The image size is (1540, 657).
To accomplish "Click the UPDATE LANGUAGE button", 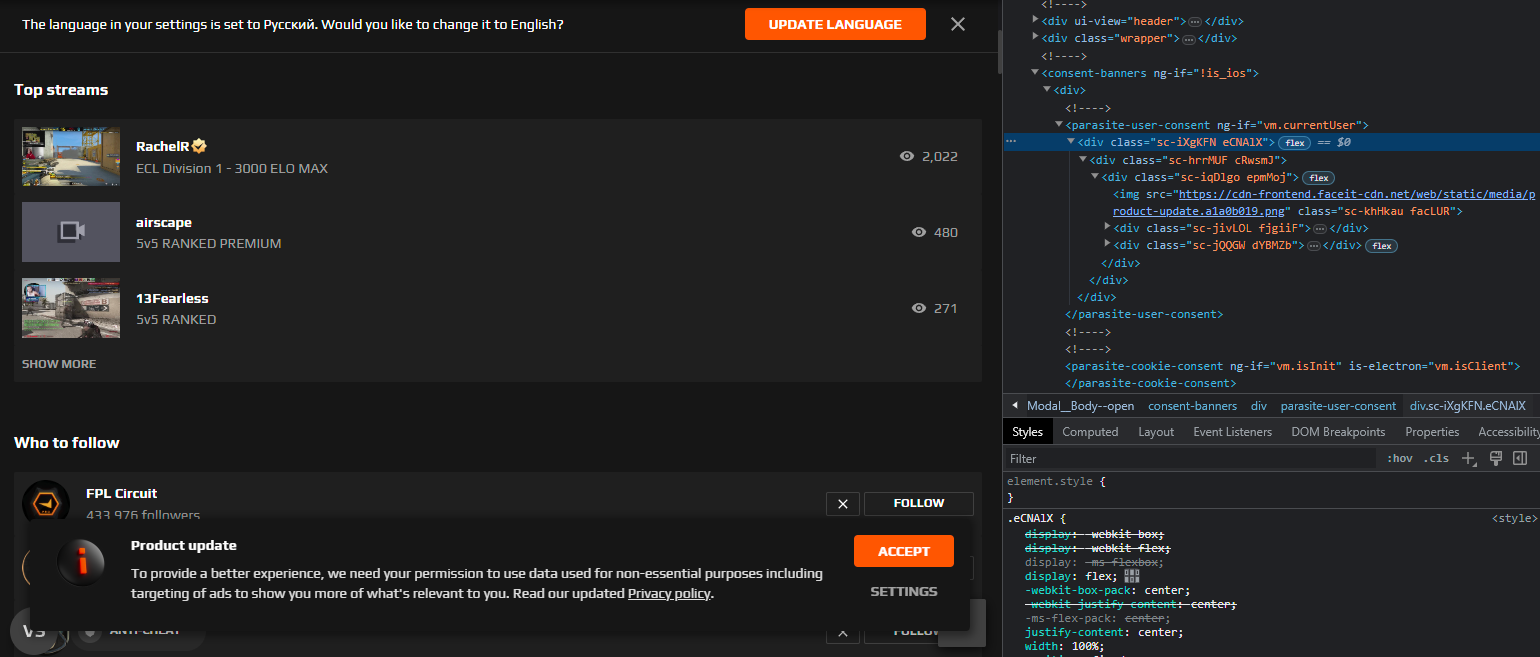I will point(835,24).
